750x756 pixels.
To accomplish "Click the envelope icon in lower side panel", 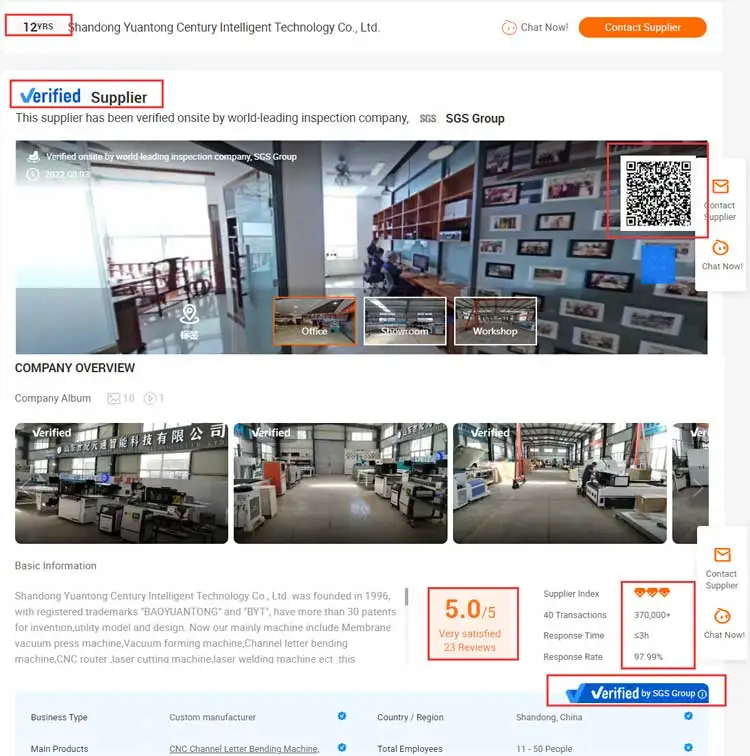I will 722,554.
